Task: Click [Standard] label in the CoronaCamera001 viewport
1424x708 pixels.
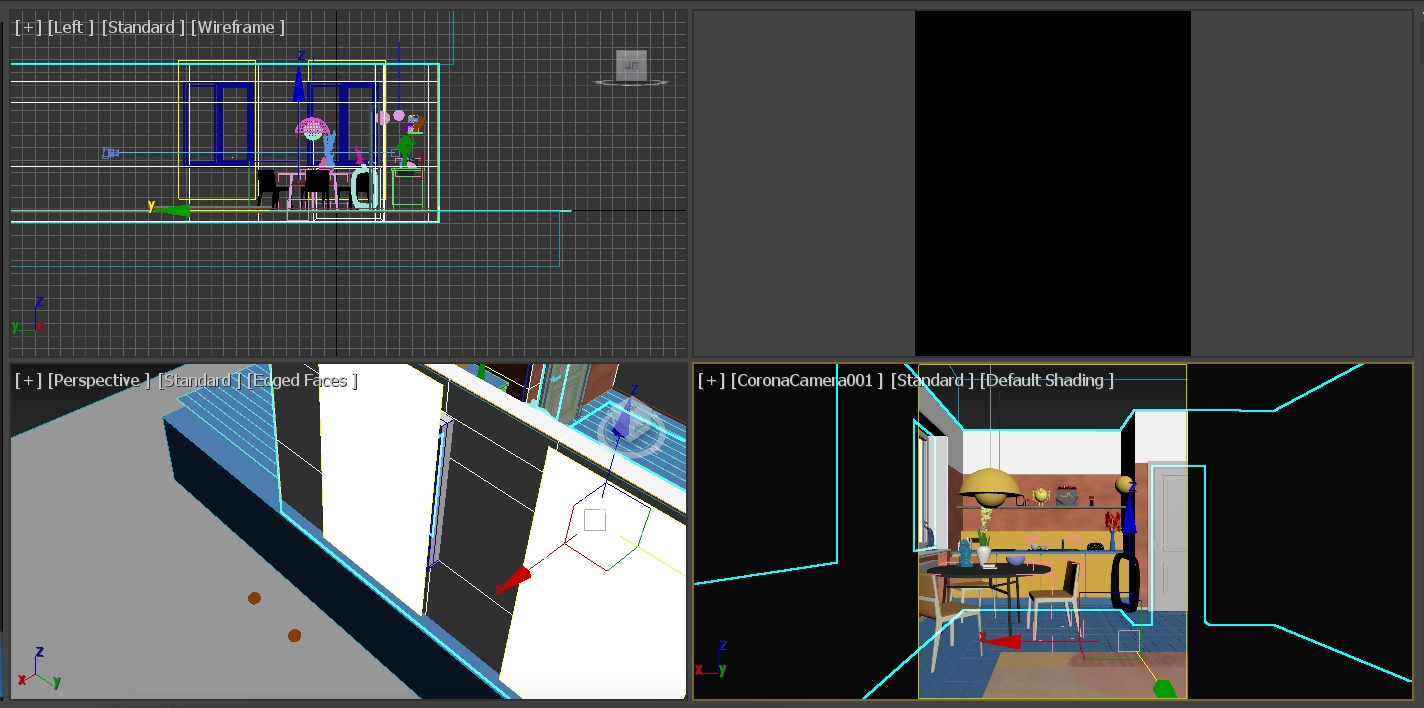Action: 932,380
